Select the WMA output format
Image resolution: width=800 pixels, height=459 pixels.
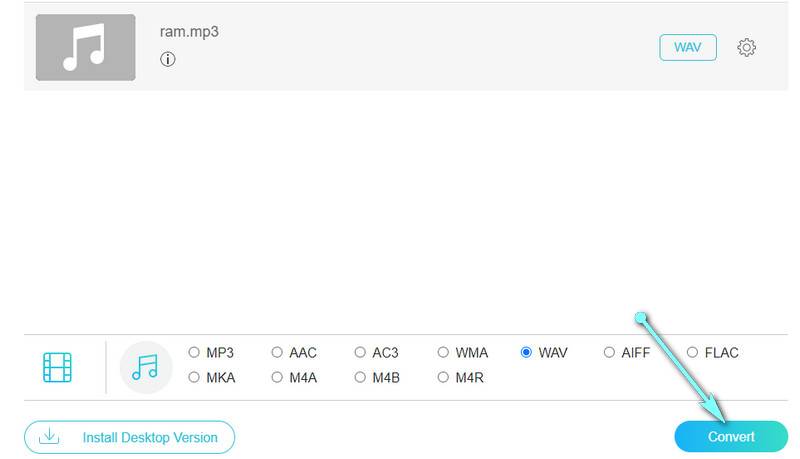pyautogui.click(x=443, y=352)
